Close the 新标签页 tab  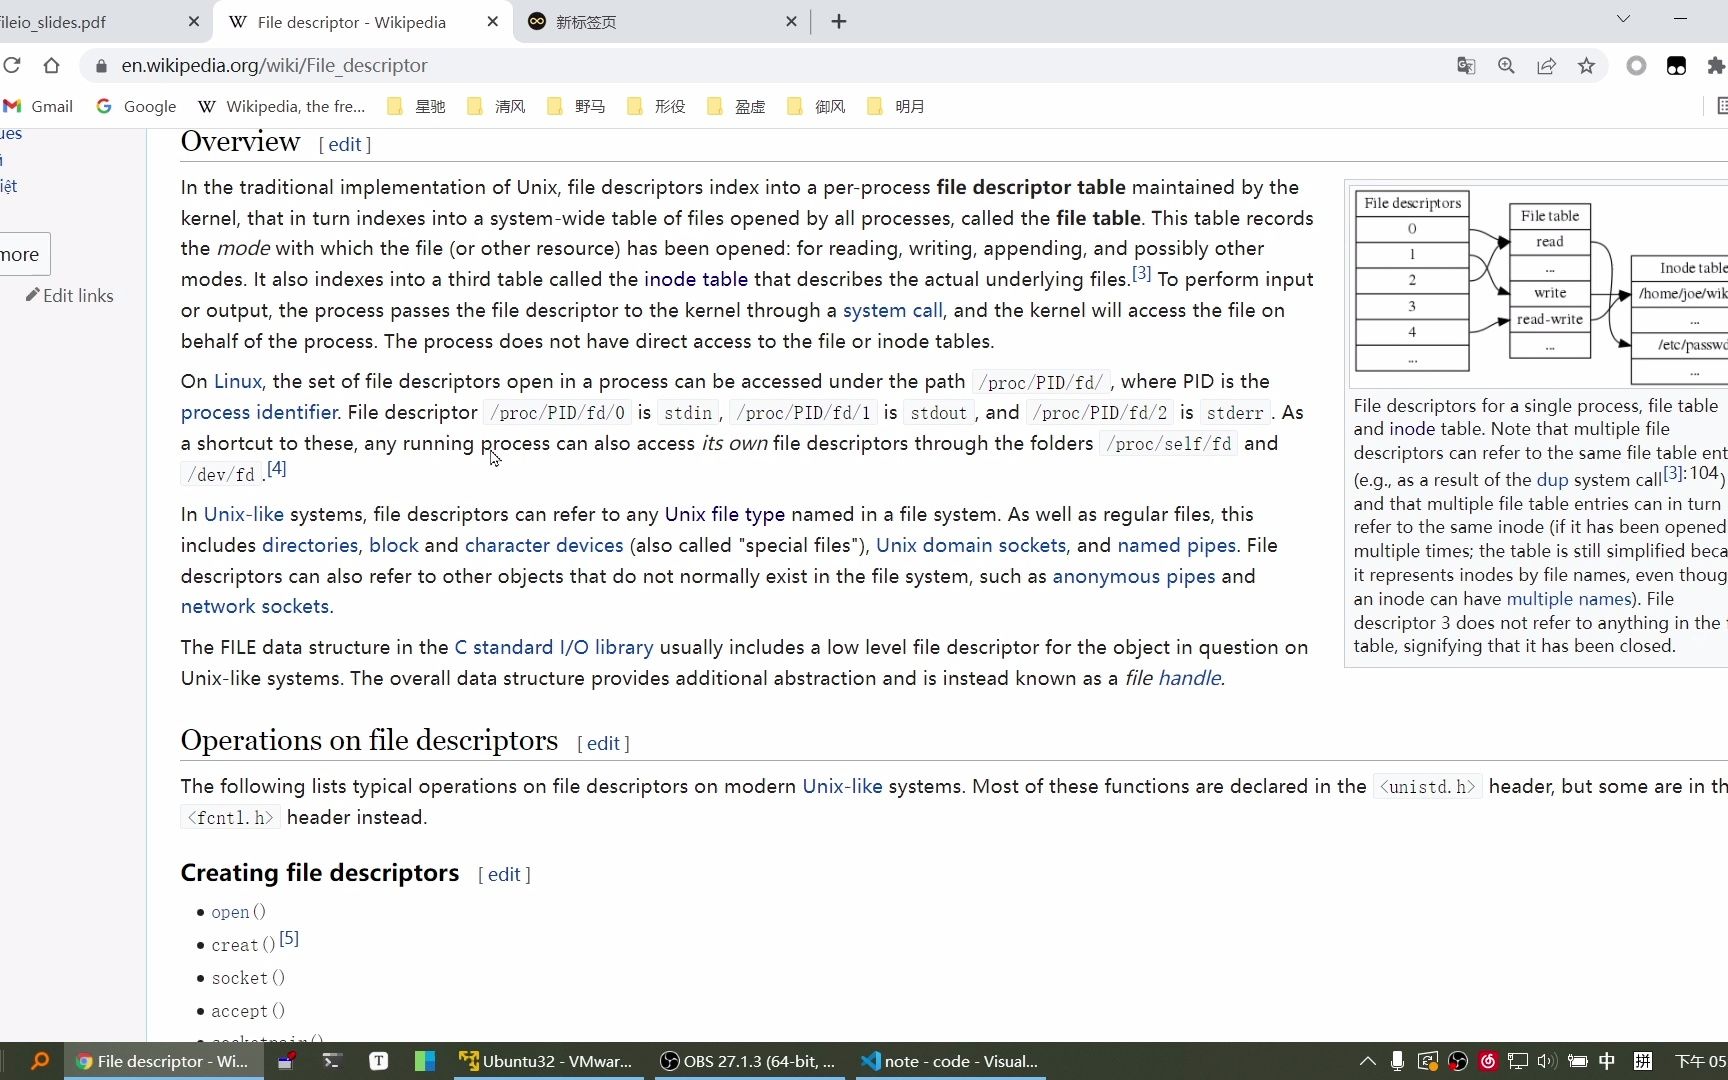coord(791,21)
